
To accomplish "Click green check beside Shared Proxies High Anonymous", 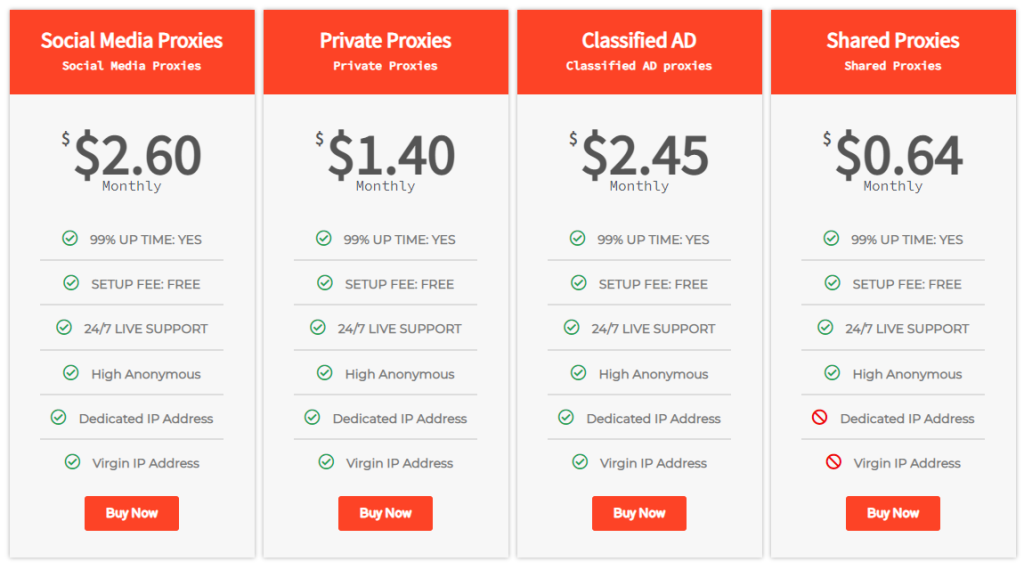I will [x=832, y=373].
